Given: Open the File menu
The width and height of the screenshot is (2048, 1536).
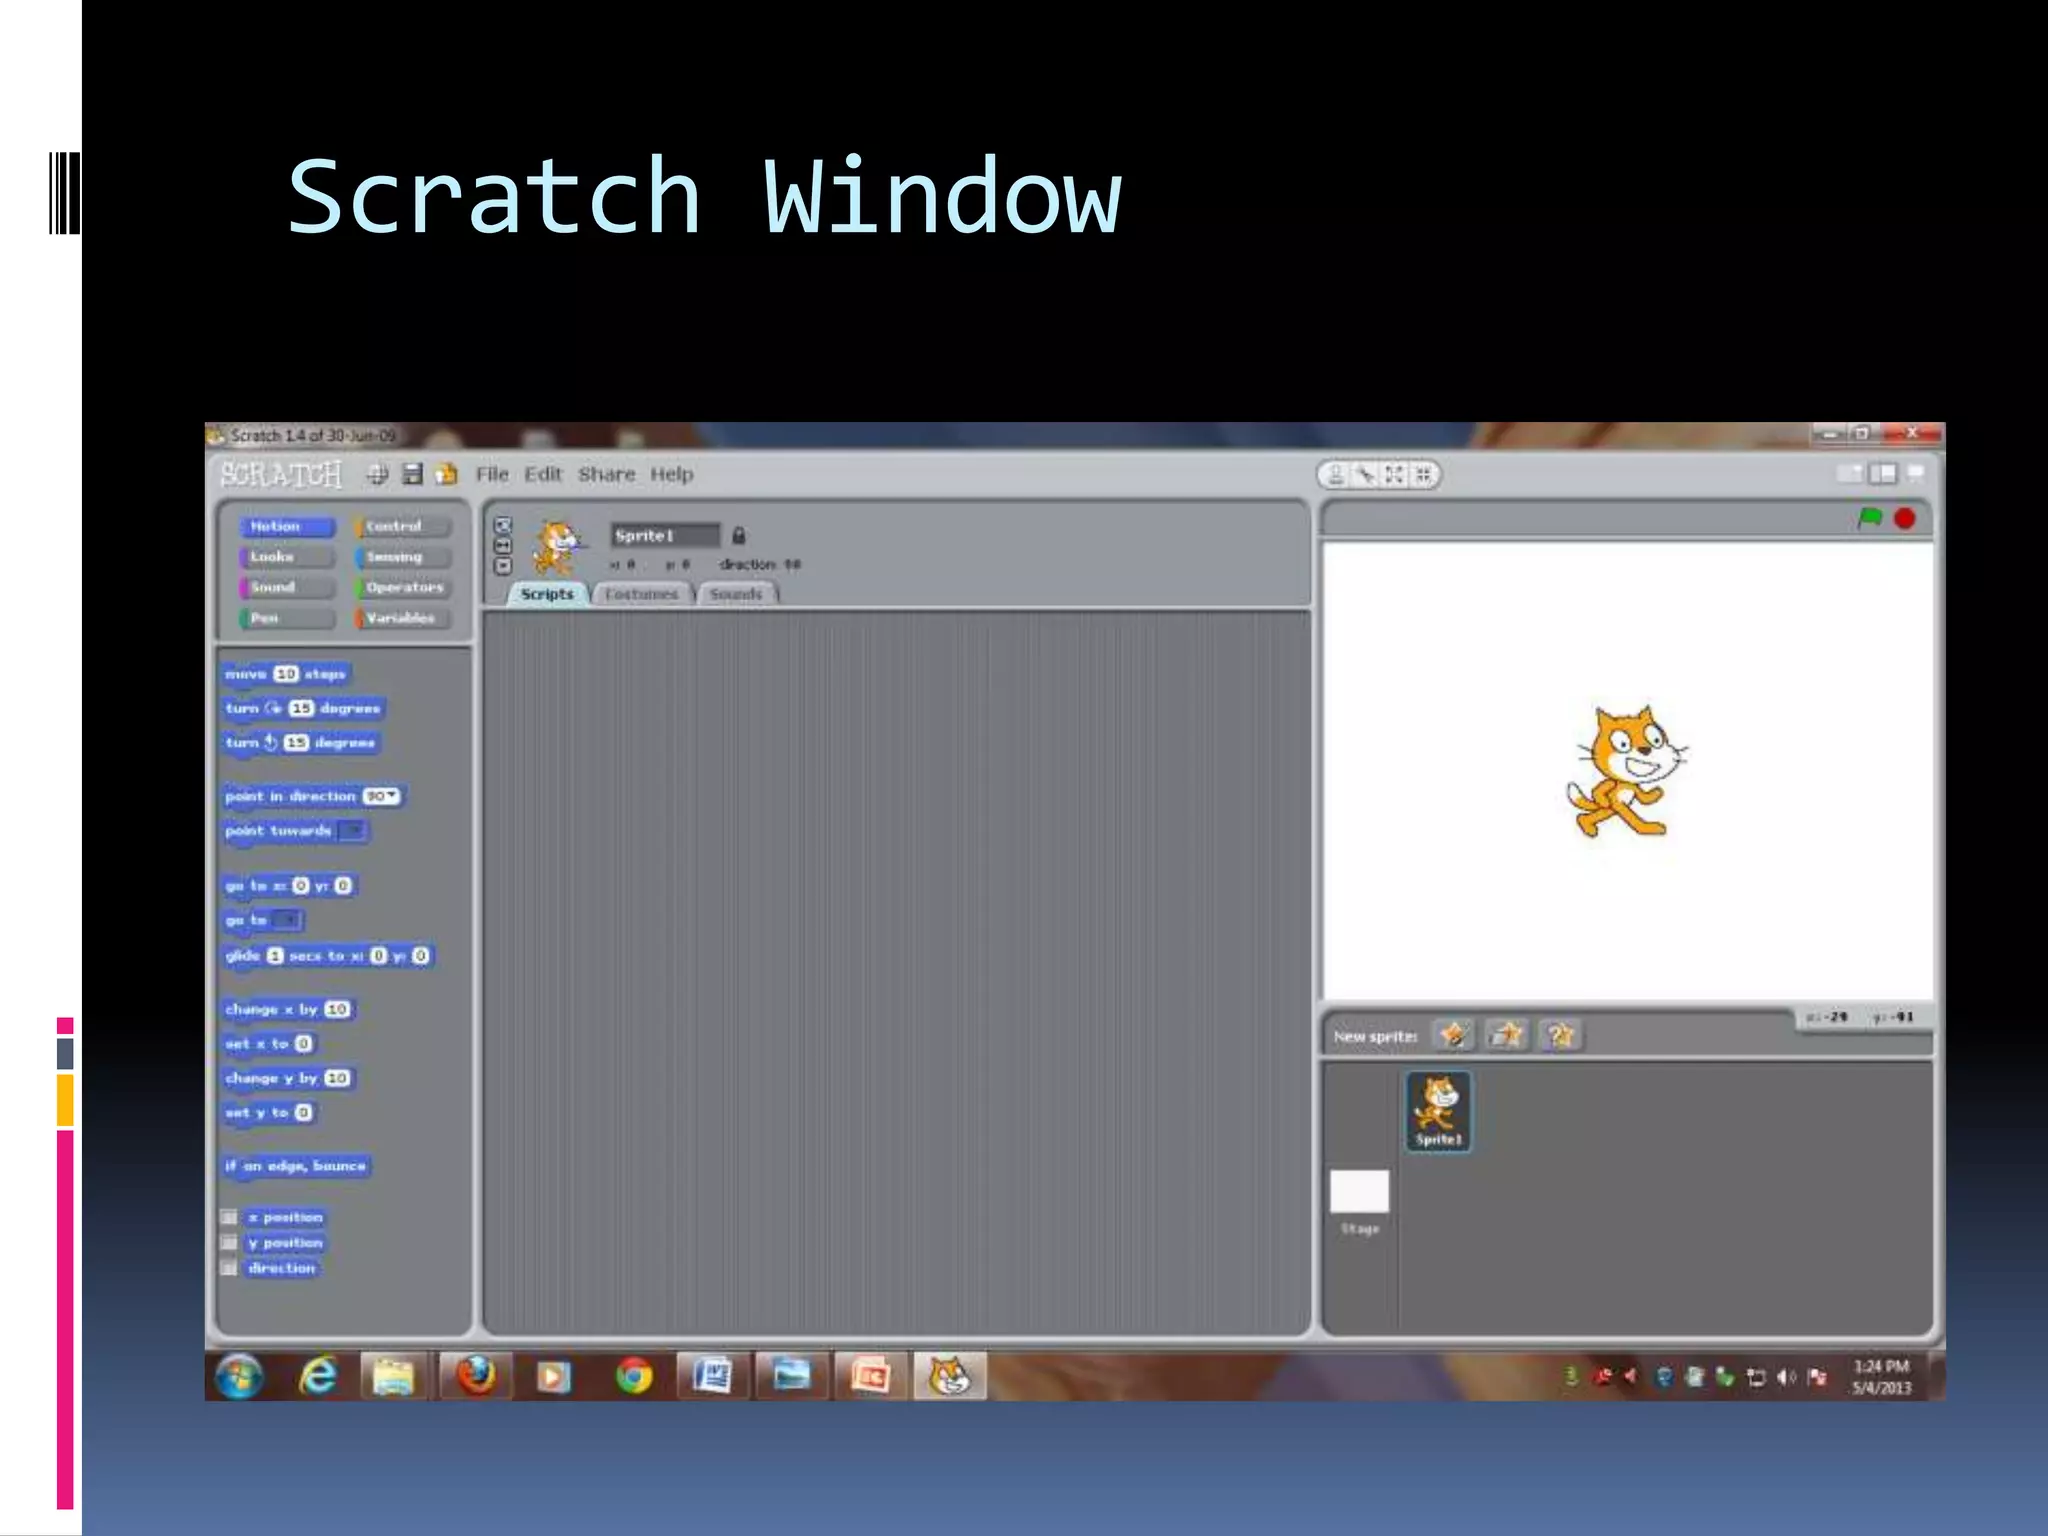Looking at the screenshot, I should [x=492, y=474].
